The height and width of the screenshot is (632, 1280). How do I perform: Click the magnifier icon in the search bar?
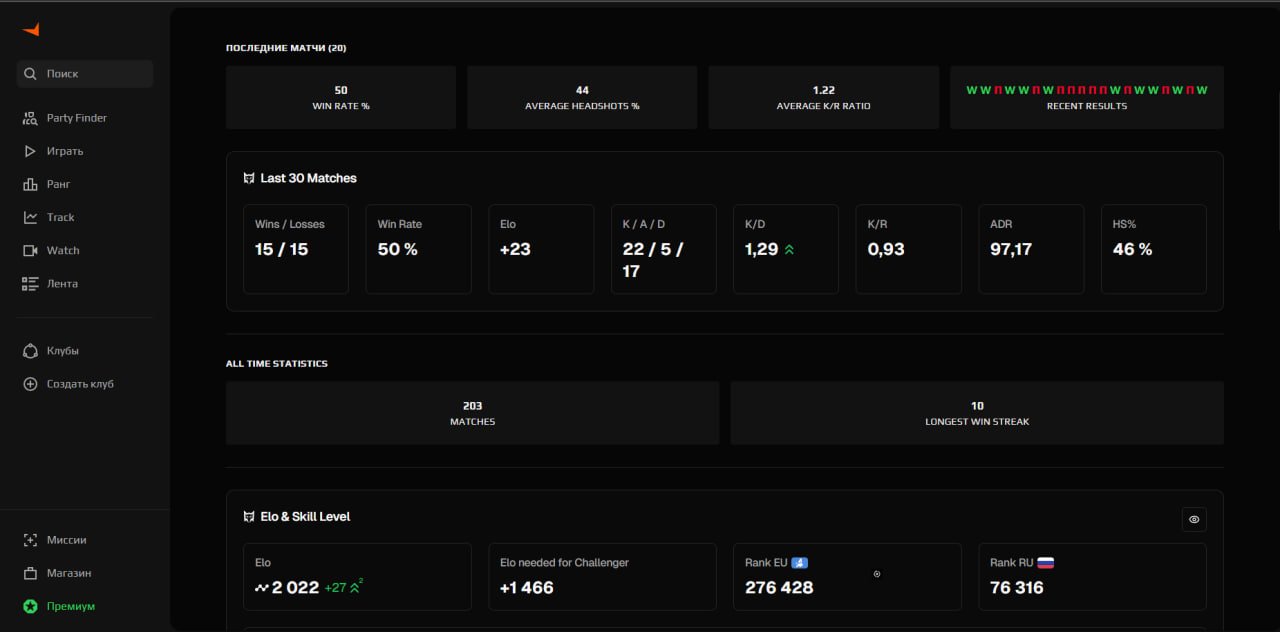tap(31, 73)
